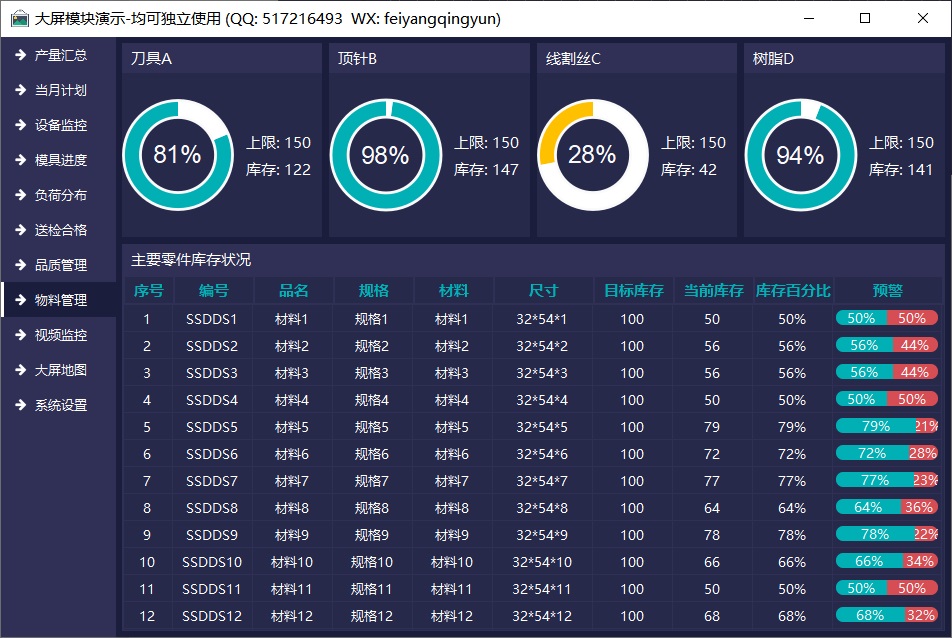The image size is (952, 638).
Task: Select the 物料管理 sidebar entry
Action: 60,300
